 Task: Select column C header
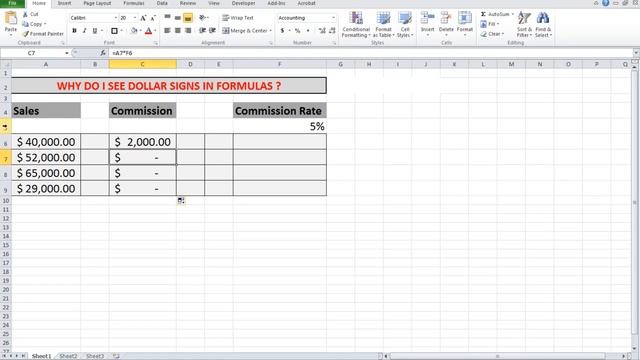[142, 64]
